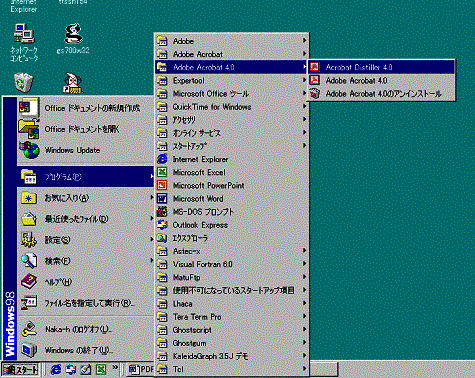Choose ファイル名を指定して実行 Run item

coord(85,303)
